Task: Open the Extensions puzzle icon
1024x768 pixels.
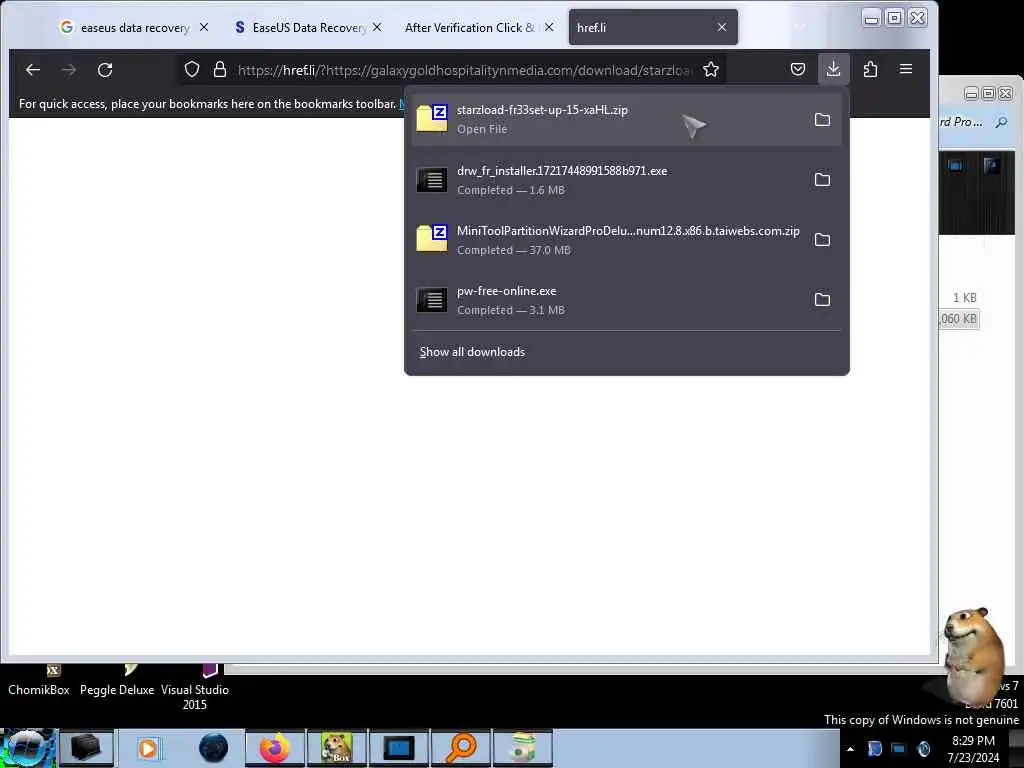Action: [x=870, y=69]
